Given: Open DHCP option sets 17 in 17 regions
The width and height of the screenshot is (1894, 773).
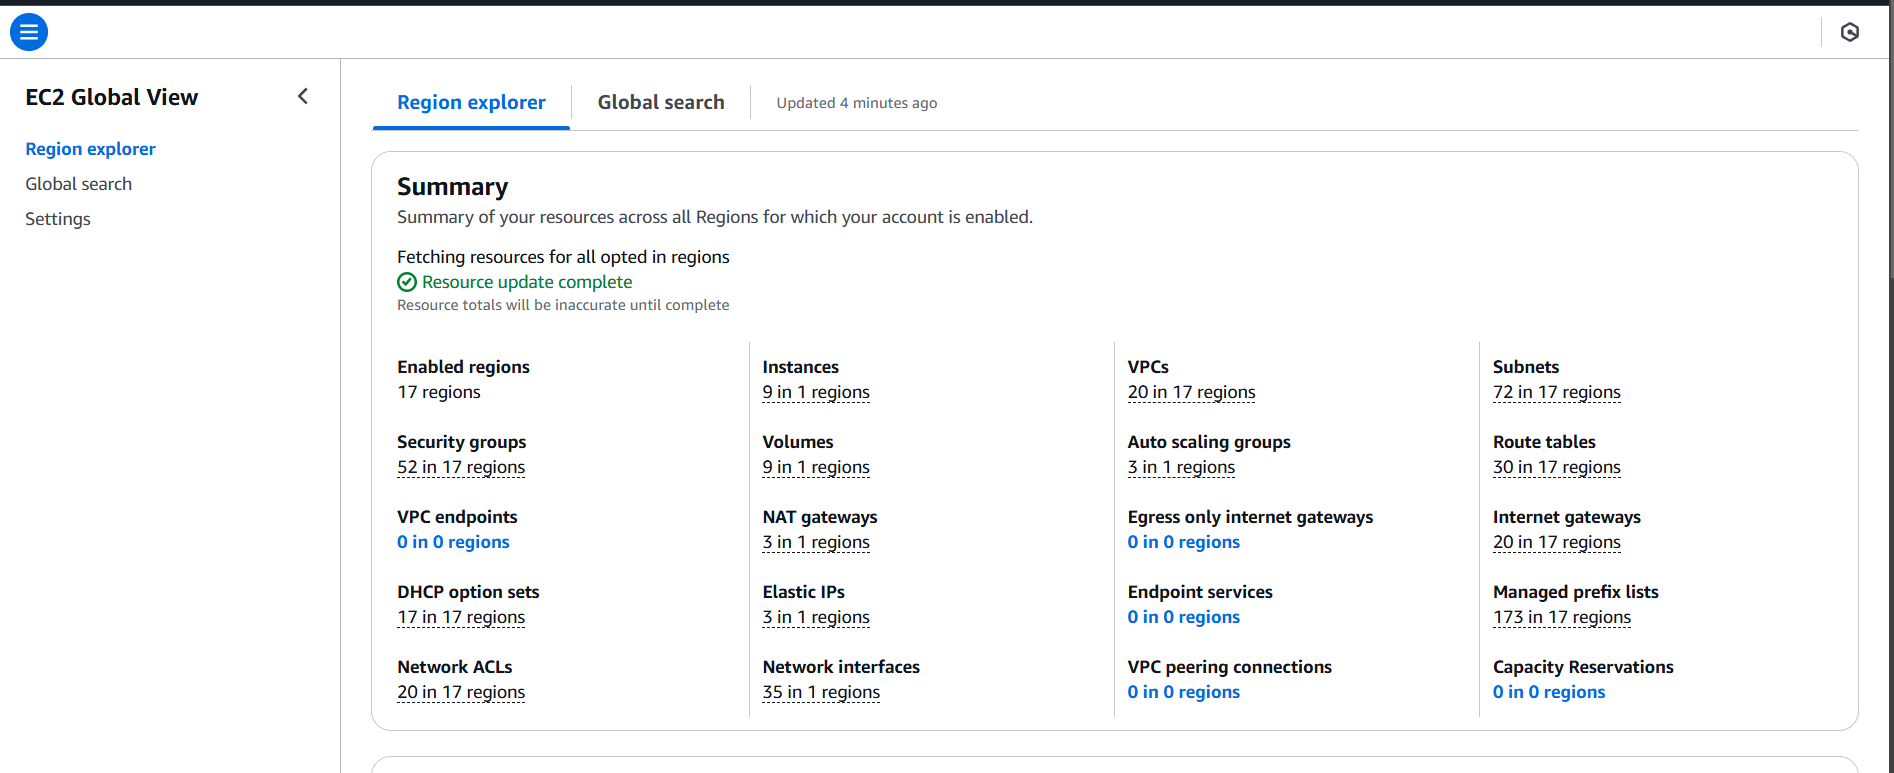Looking at the screenshot, I should click(461, 617).
